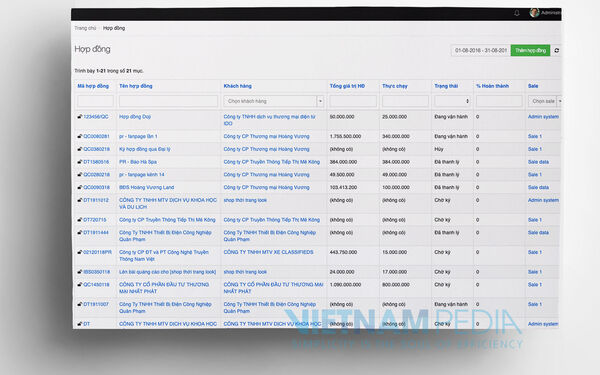Sort by Trạng thái column header
Viewport: 600px width, 375px height.
pos(446,86)
